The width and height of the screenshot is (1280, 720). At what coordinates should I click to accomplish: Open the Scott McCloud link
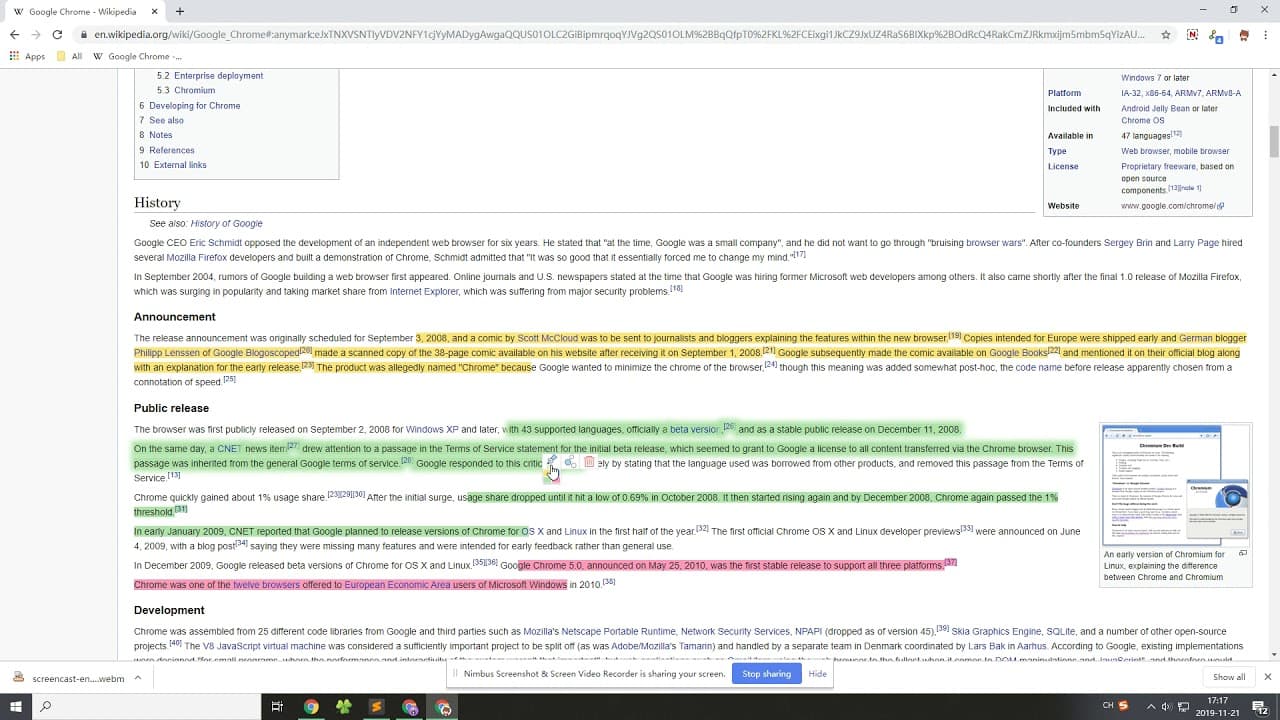(548, 338)
